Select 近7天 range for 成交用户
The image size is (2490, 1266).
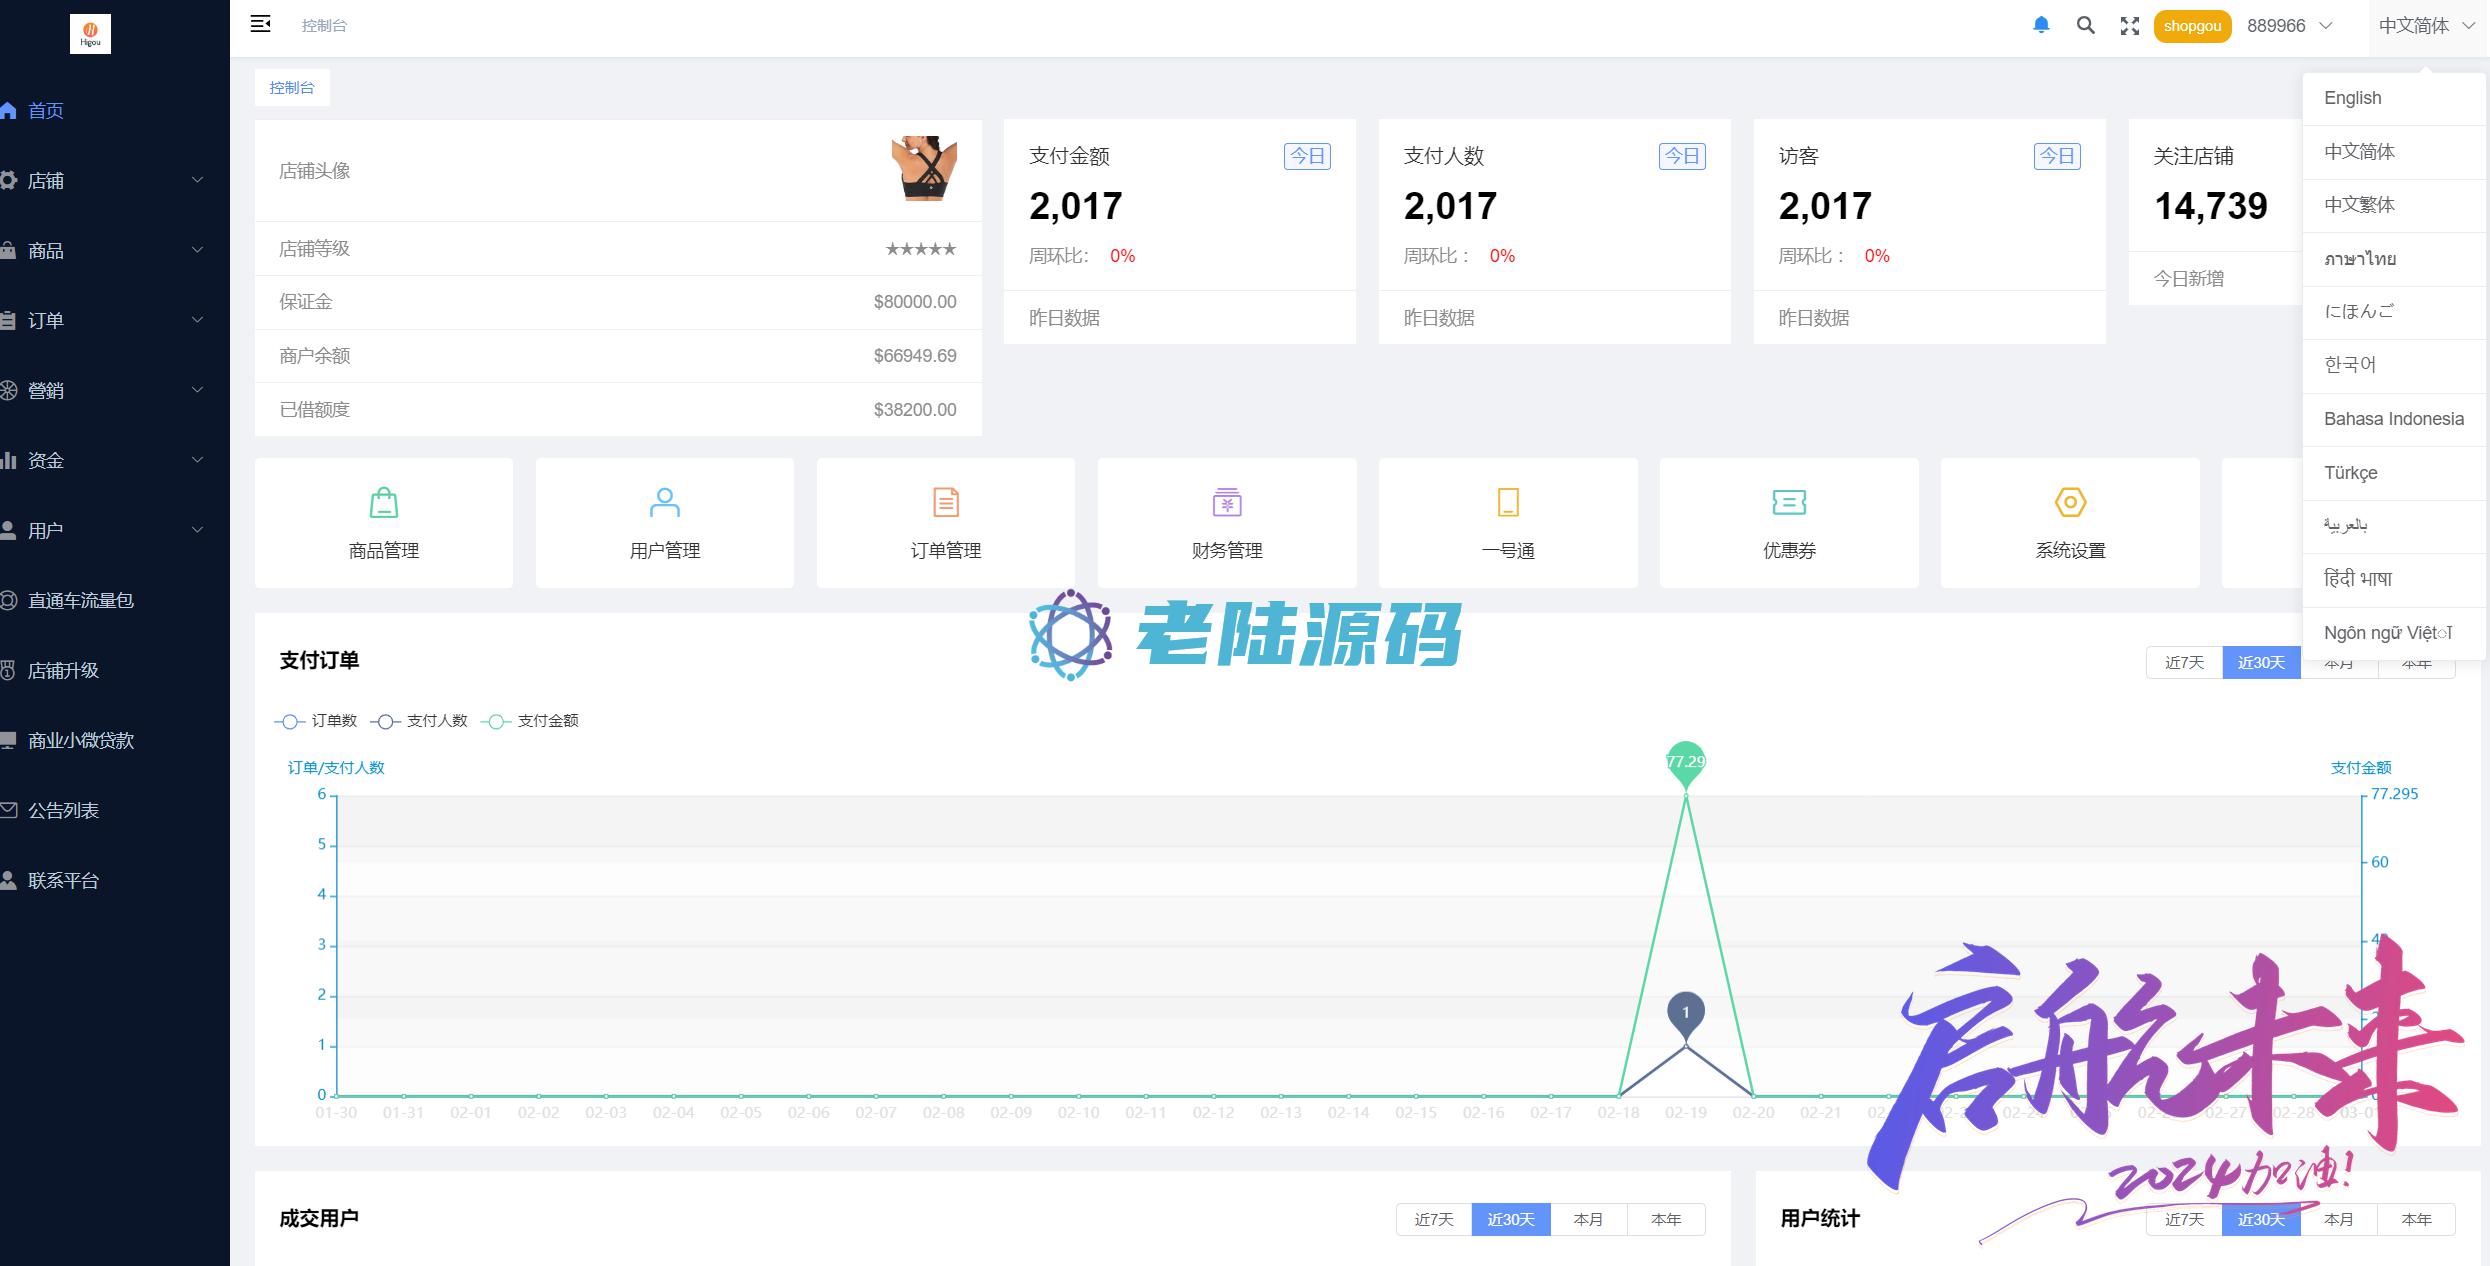(1434, 1219)
